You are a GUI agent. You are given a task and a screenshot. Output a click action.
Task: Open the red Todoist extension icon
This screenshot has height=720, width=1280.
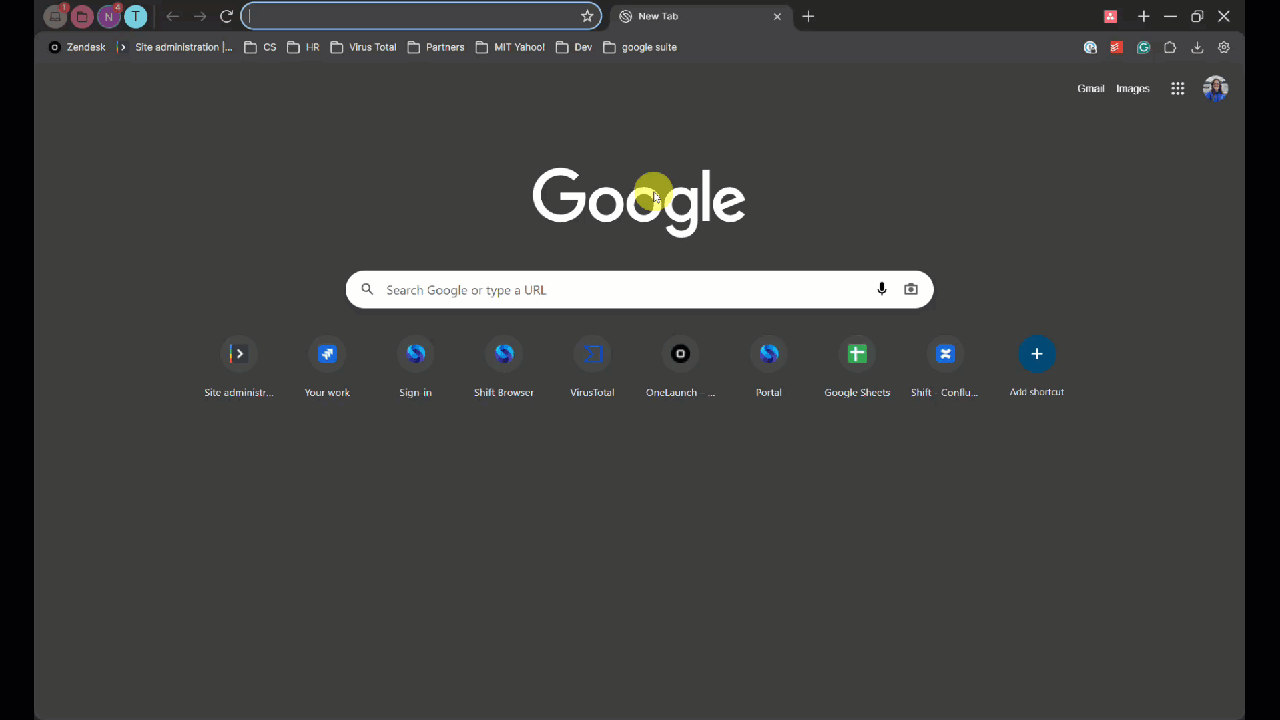click(x=1116, y=47)
